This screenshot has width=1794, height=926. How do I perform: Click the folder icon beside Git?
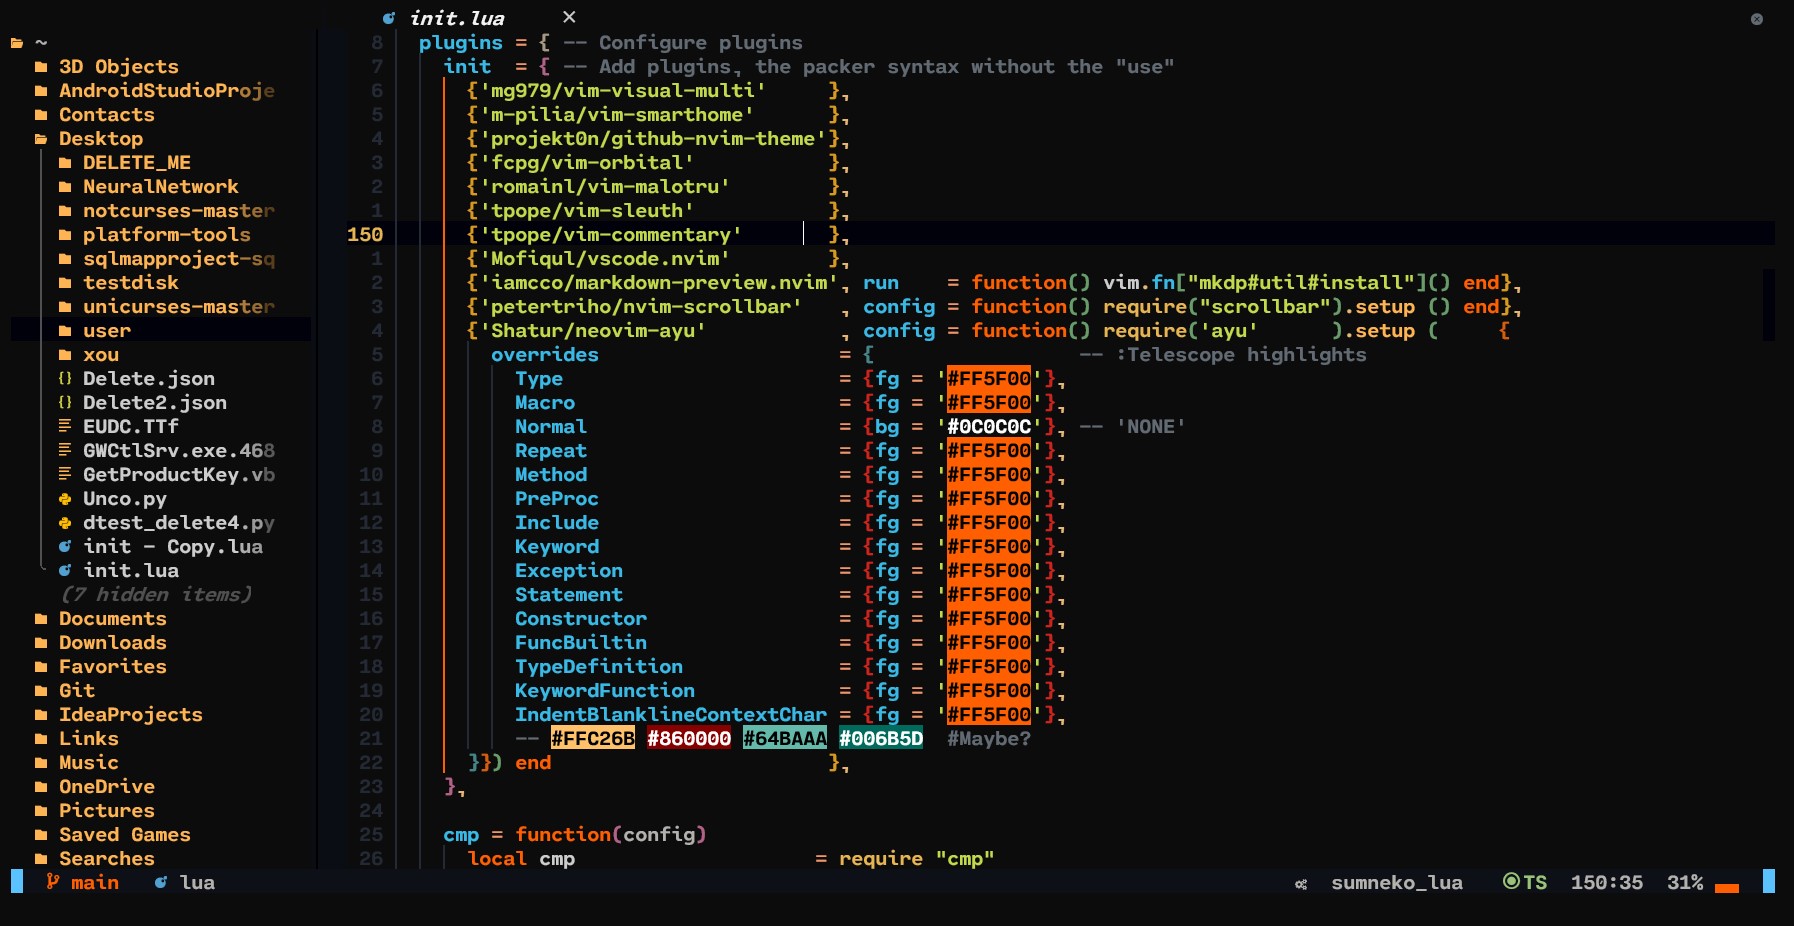coord(41,691)
